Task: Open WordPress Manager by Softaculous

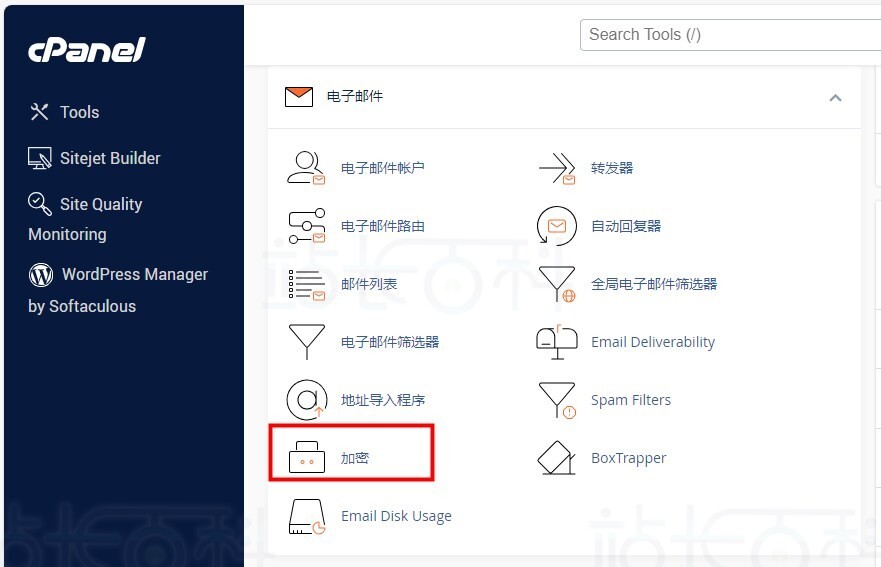Action: 118,290
